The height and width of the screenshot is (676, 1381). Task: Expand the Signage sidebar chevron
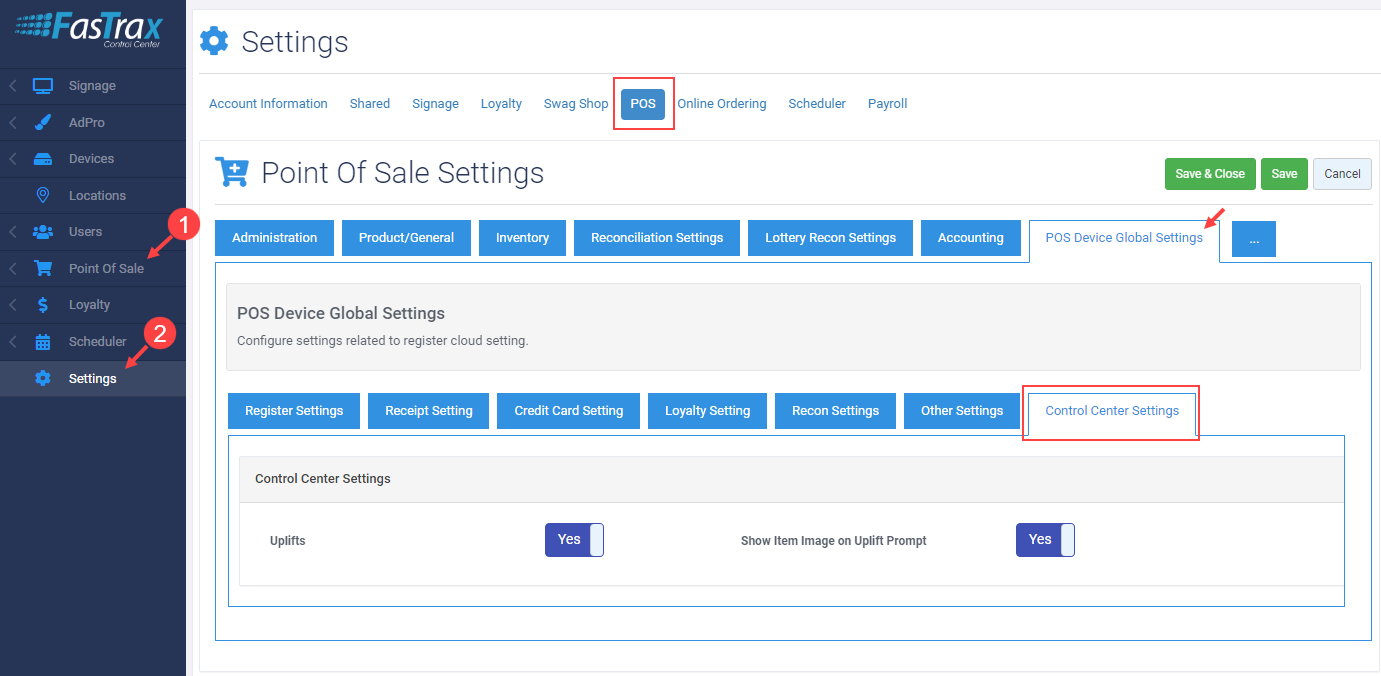click(13, 86)
